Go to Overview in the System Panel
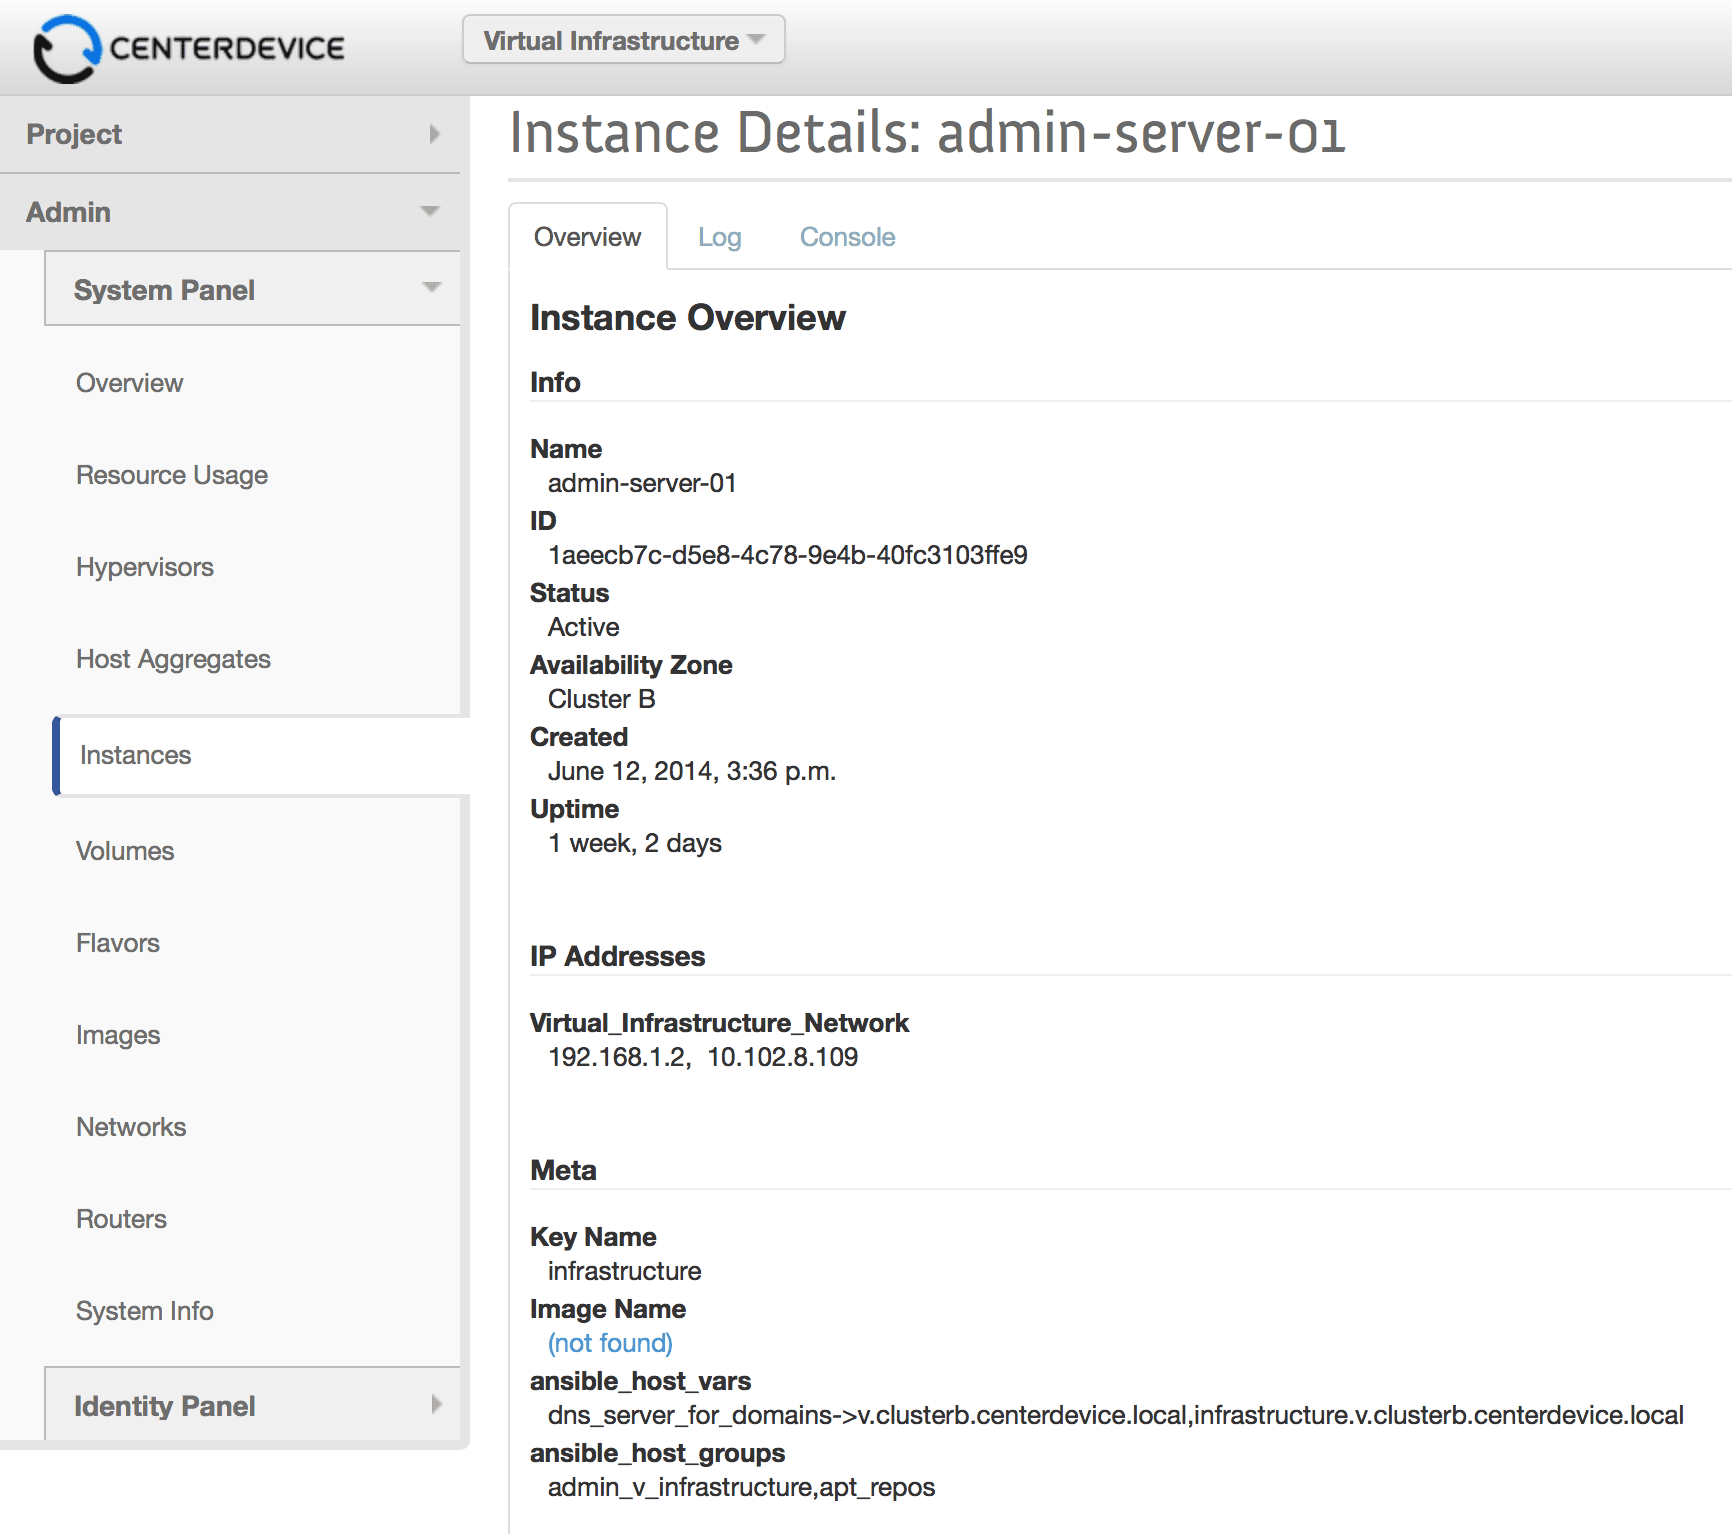The image size is (1732, 1534). (129, 383)
